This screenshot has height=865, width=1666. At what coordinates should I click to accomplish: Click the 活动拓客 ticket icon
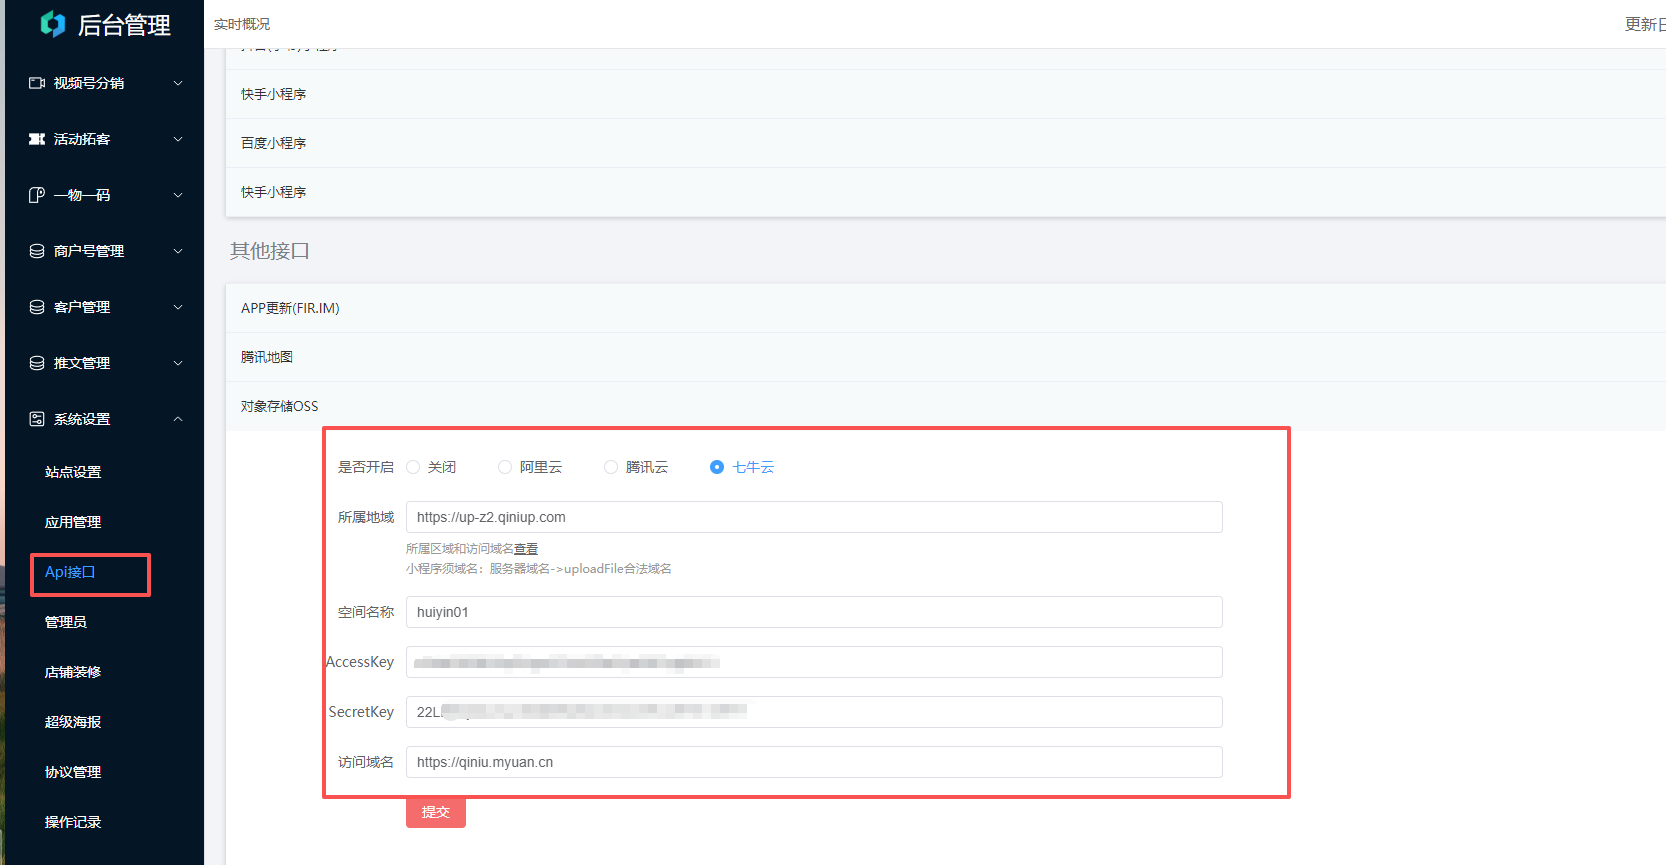point(37,139)
